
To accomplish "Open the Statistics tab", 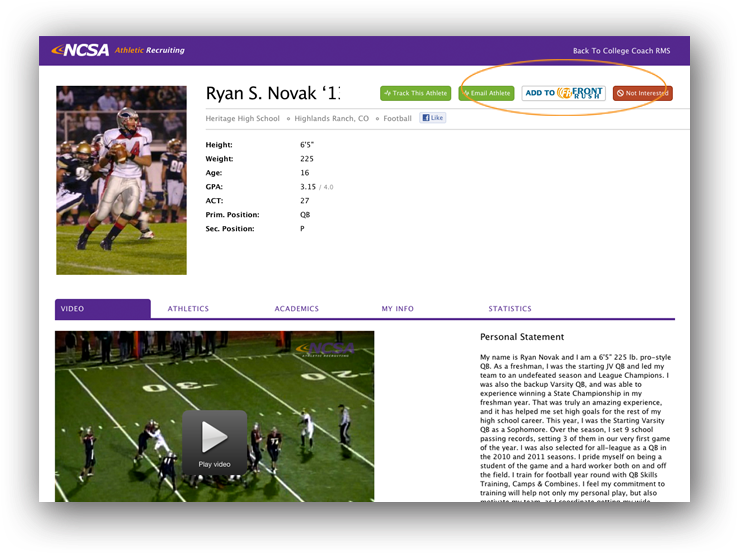I will click(510, 309).
